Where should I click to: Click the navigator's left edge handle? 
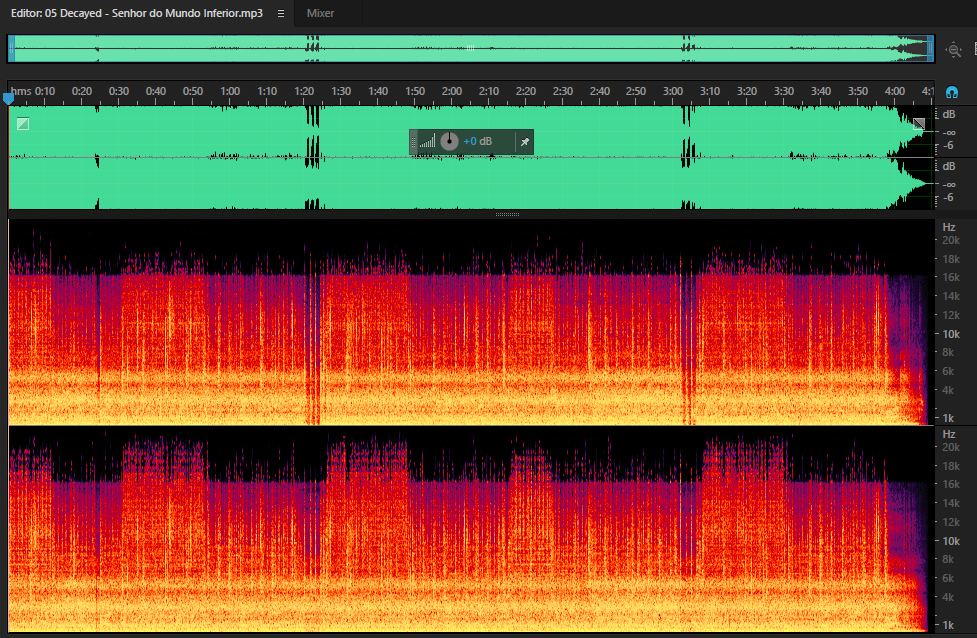pos(11,49)
